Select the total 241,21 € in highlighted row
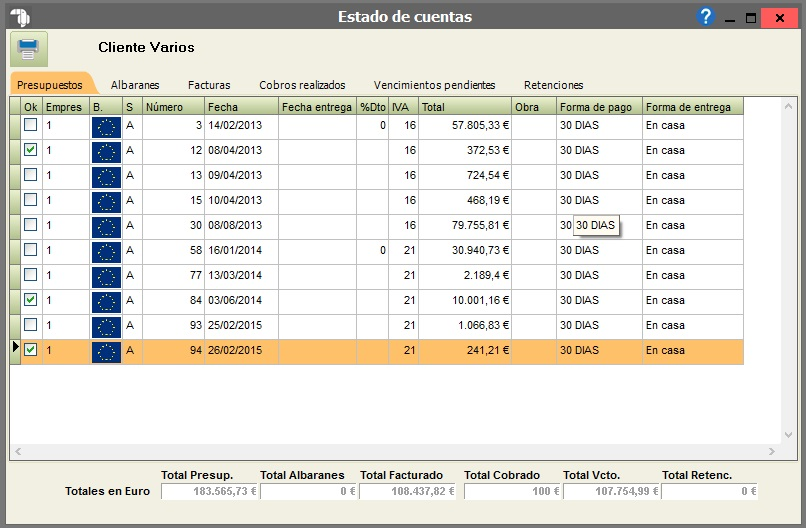This screenshot has height=528, width=806. click(x=465, y=352)
